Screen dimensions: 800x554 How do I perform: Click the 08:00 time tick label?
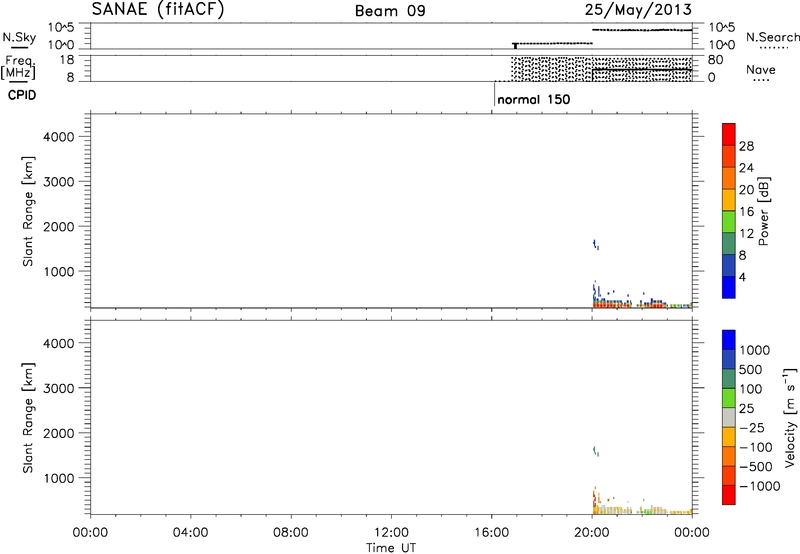point(290,533)
